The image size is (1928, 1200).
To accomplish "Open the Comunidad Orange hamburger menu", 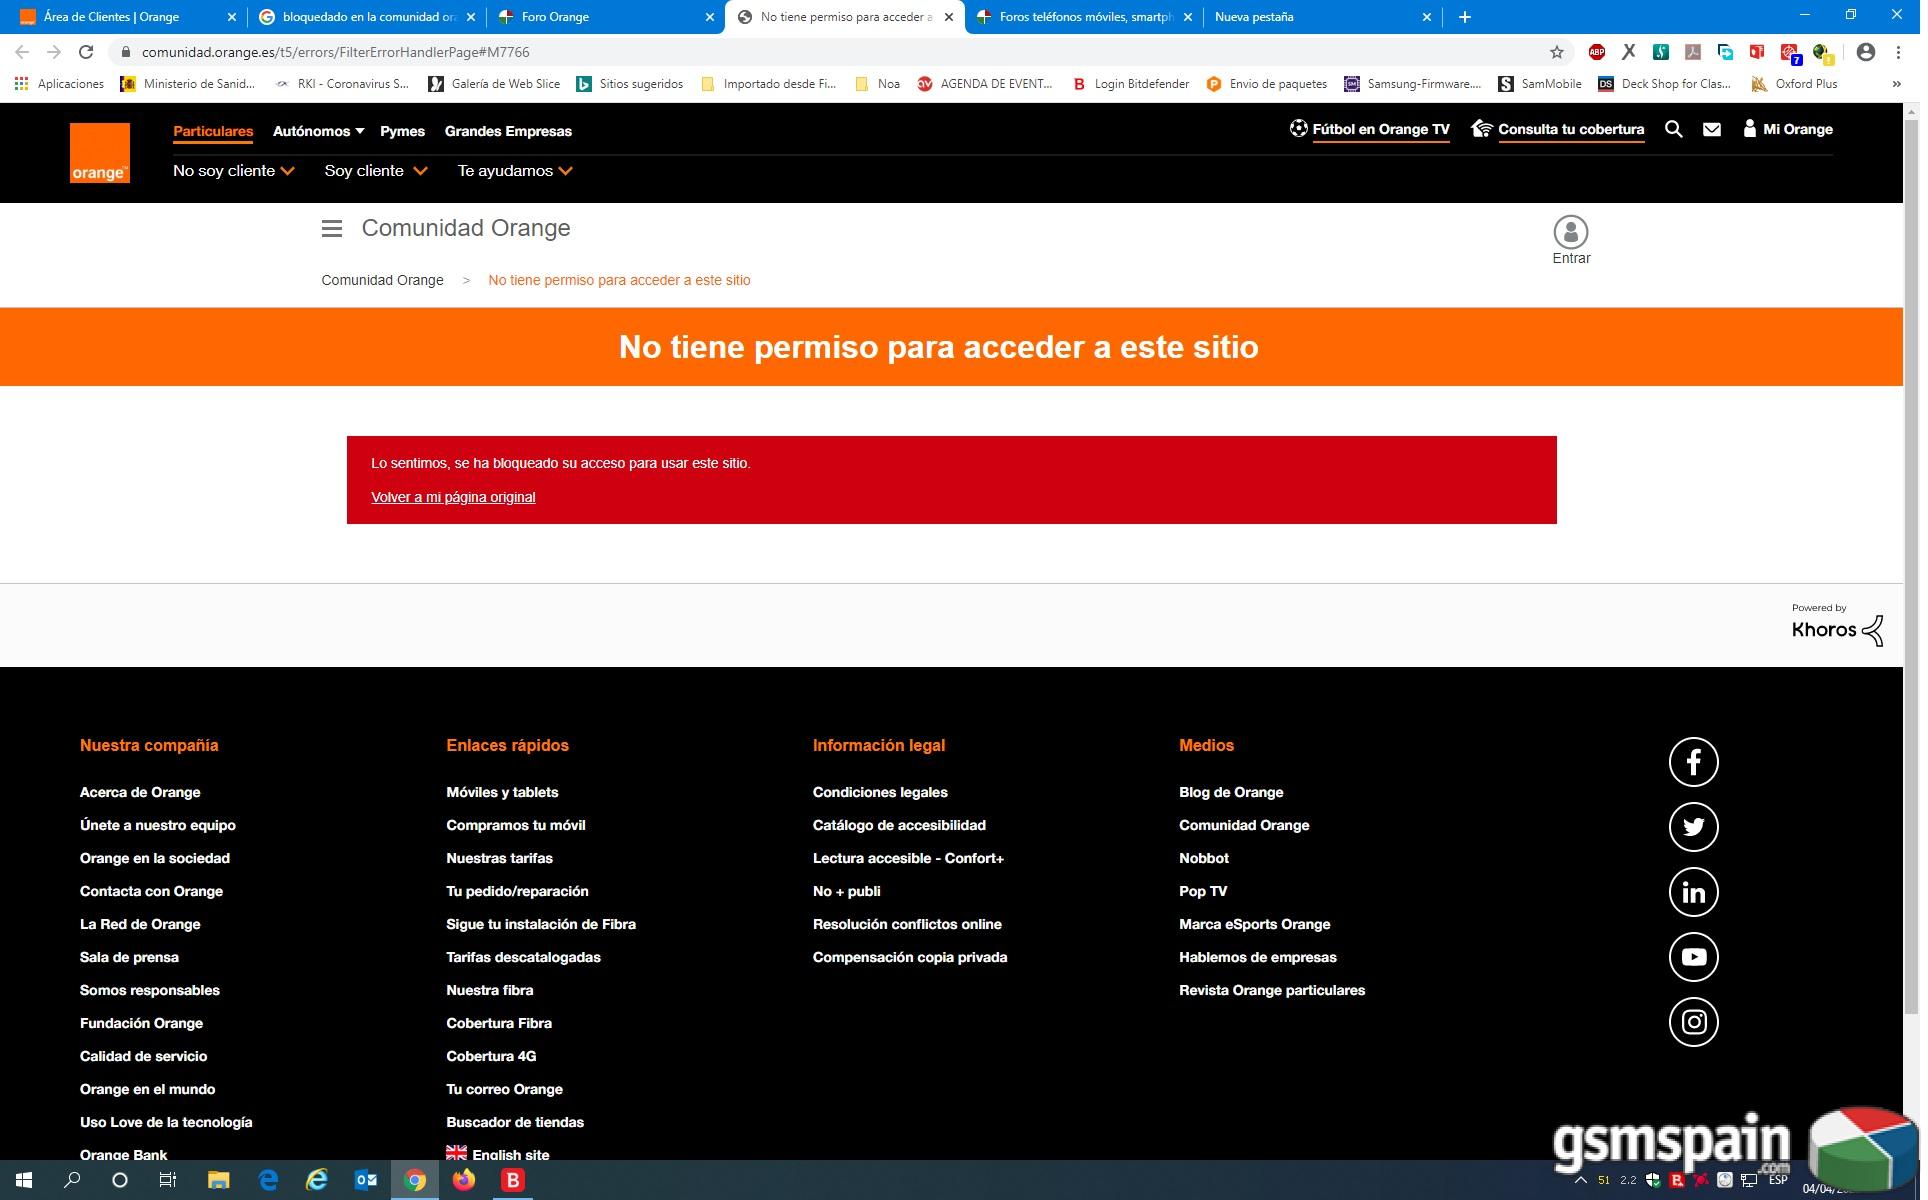I will coord(333,229).
